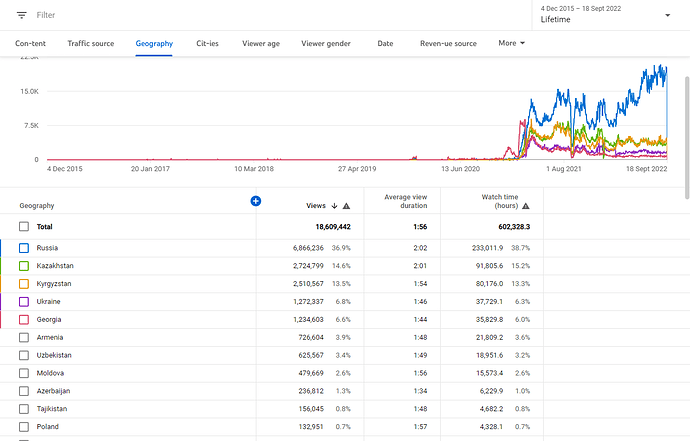
Task: Switch to the Traffic source tab
Action: 91,44
